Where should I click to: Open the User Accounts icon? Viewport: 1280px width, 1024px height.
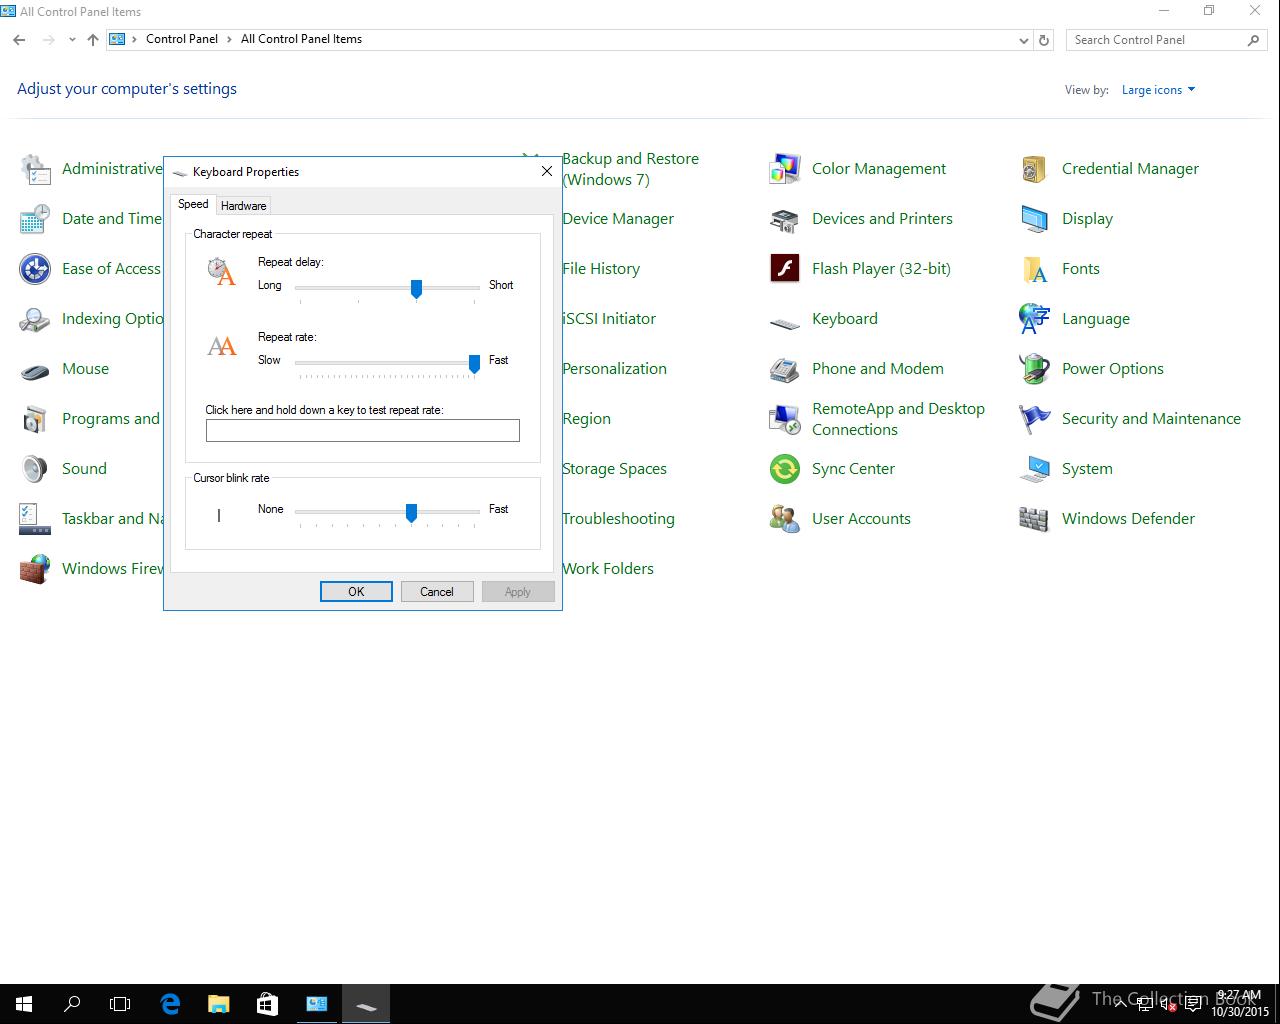(785, 519)
